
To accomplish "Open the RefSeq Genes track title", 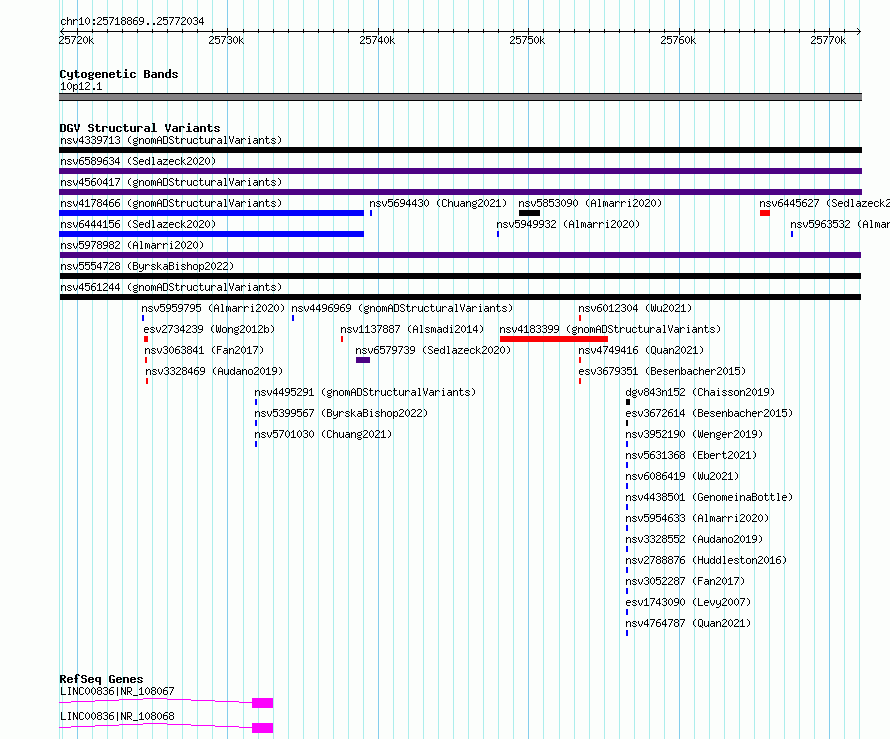I will (x=102, y=679).
